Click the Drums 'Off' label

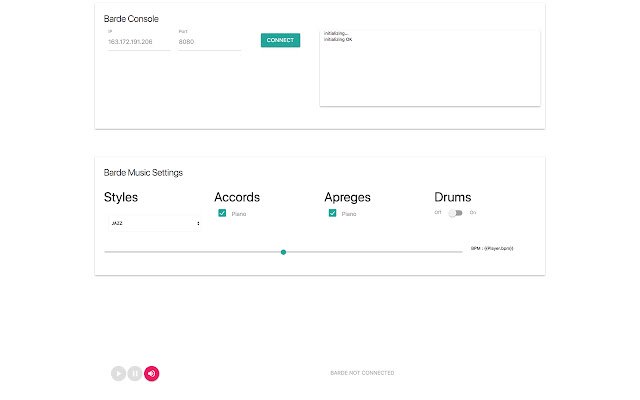point(438,212)
